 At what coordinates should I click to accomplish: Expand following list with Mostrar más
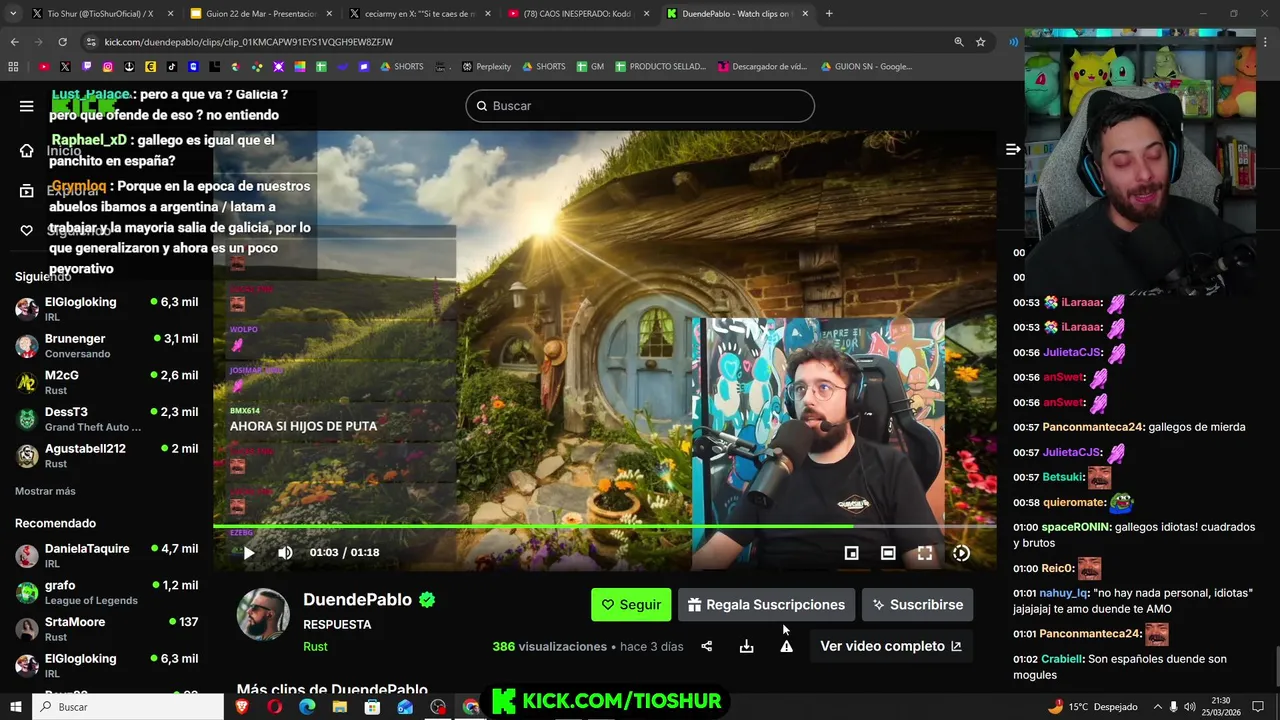[x=45, y=491]
